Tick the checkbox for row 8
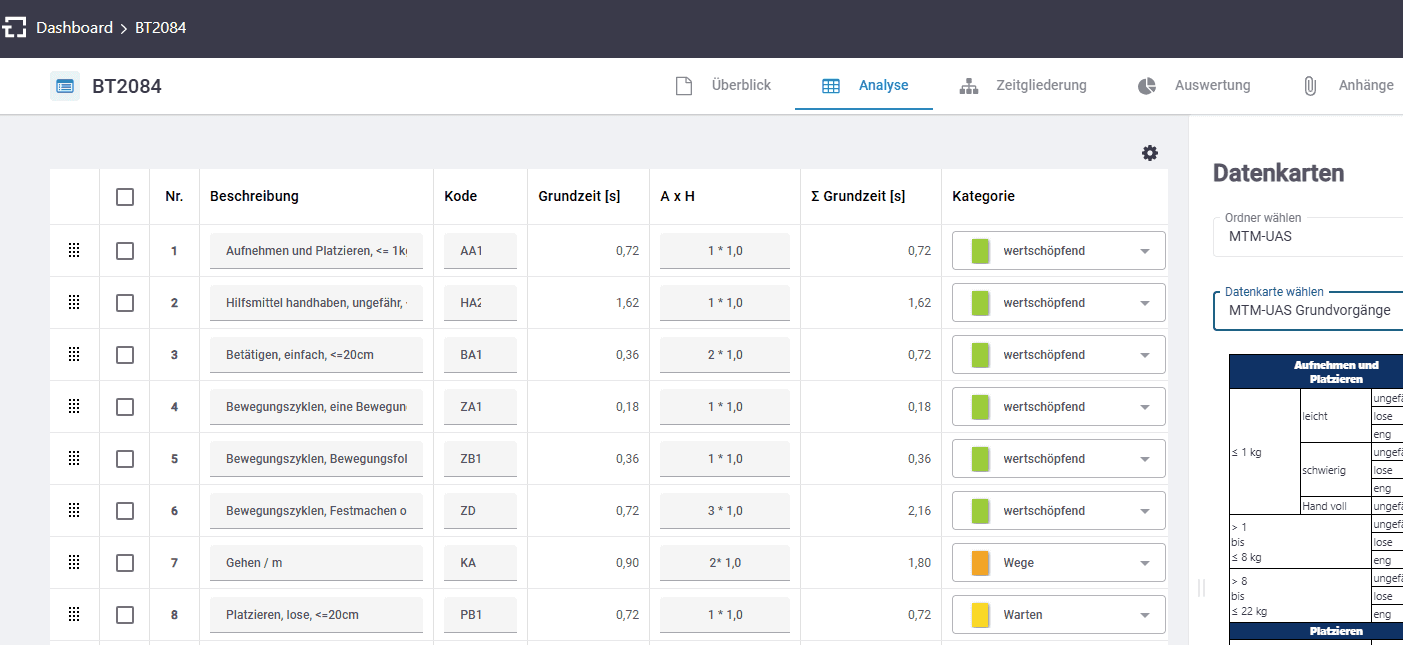This screenshot has height=645, width=1403. tap(125, 615)
